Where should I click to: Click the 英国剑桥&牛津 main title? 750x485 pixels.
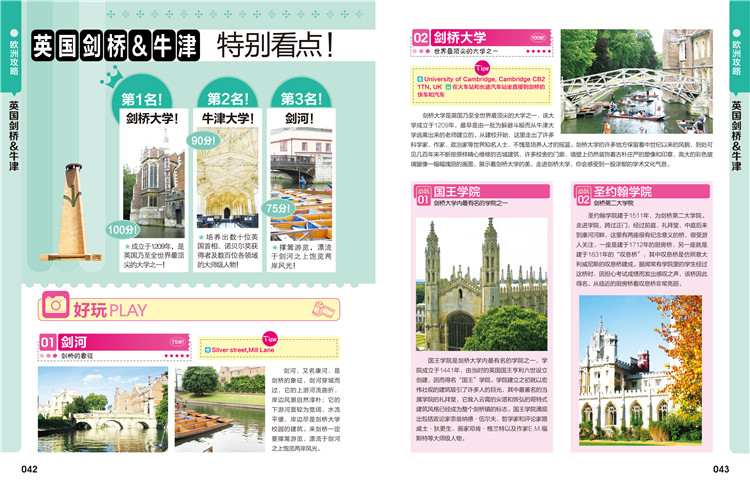point(116,46)
